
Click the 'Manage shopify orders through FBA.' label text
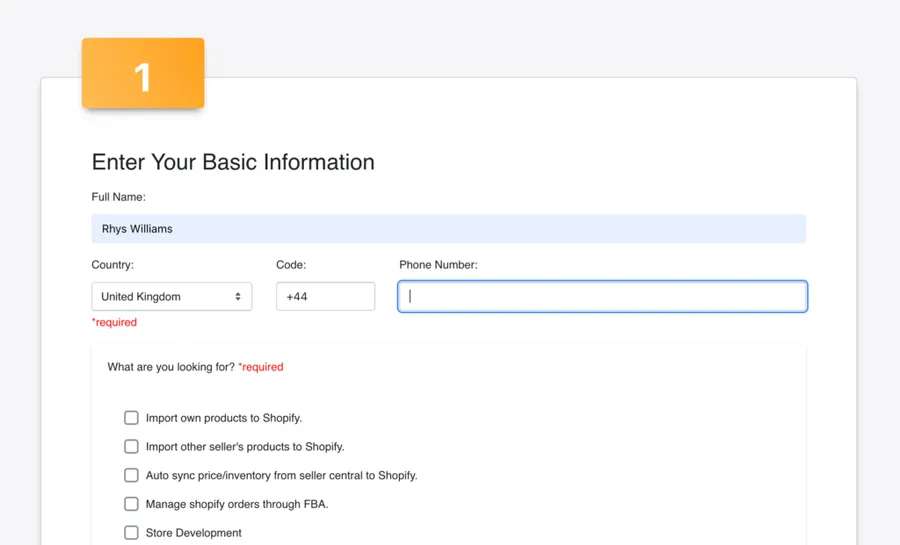click(x=236, y=504)
